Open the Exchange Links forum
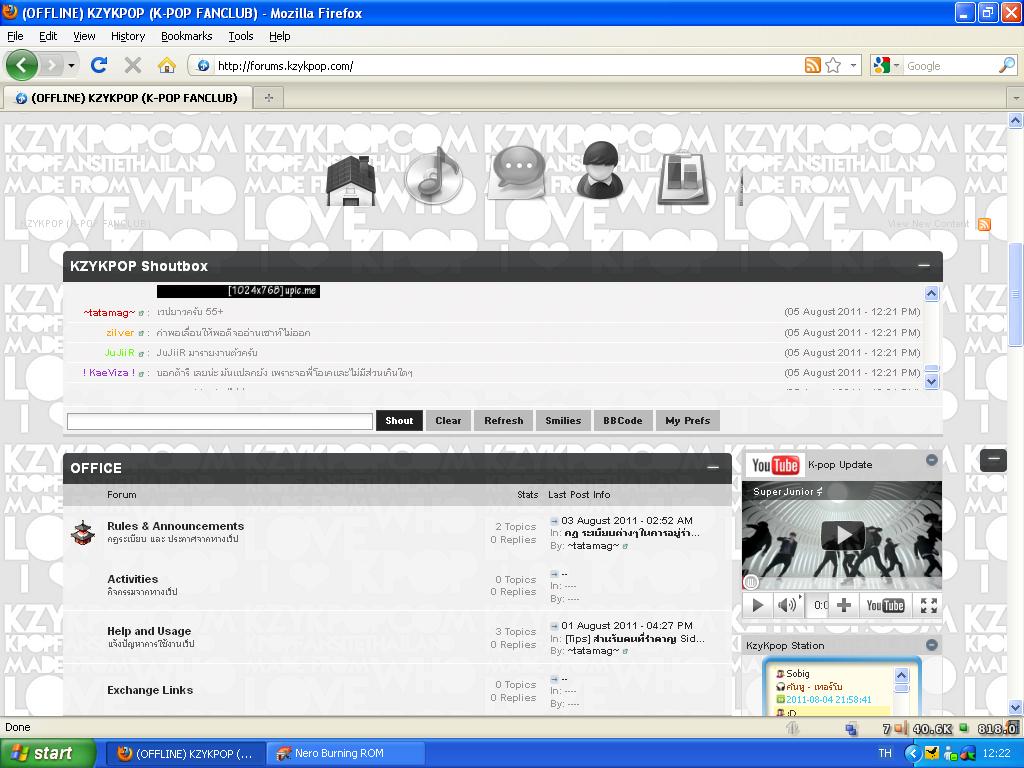Viewport: 1024px width, 768px height. [x=150, y=690]
